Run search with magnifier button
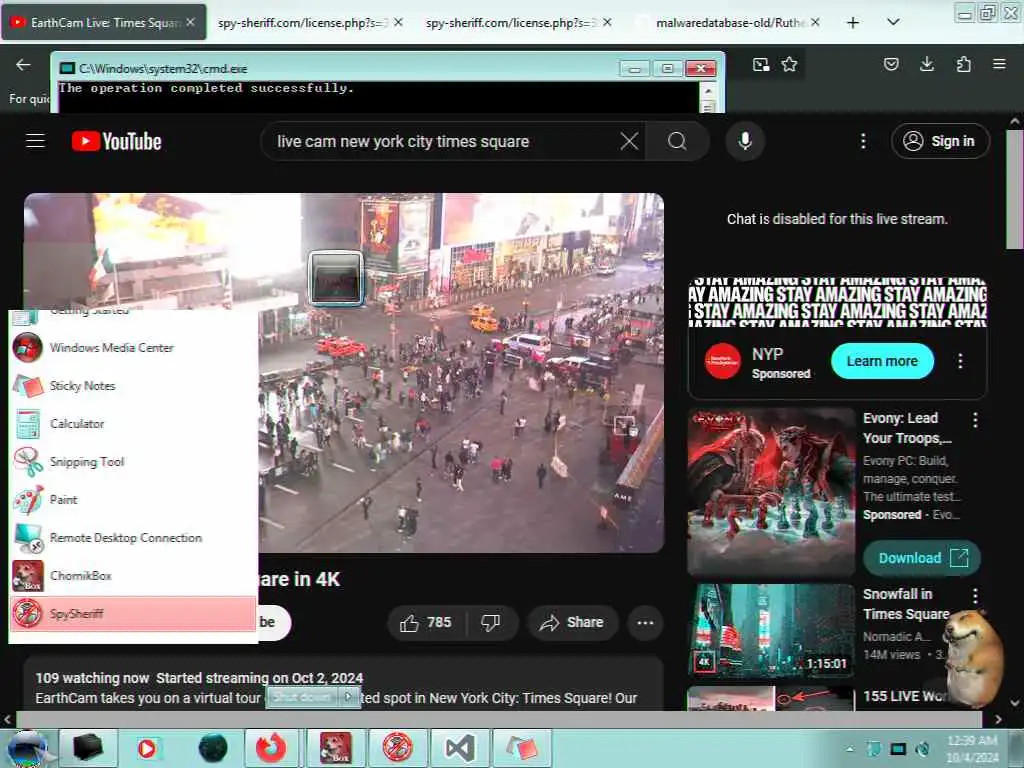 coord(677,141)
